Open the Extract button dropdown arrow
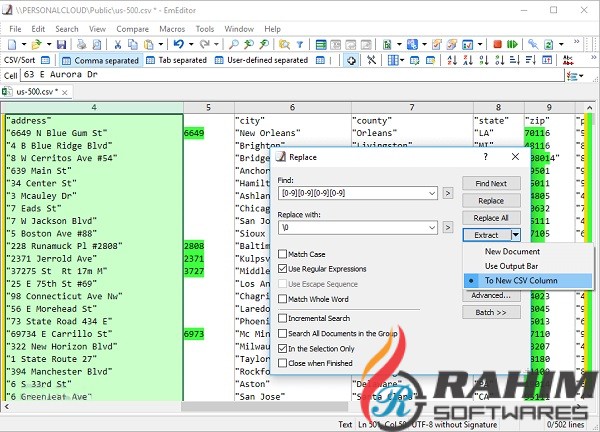 click(516, 235)
